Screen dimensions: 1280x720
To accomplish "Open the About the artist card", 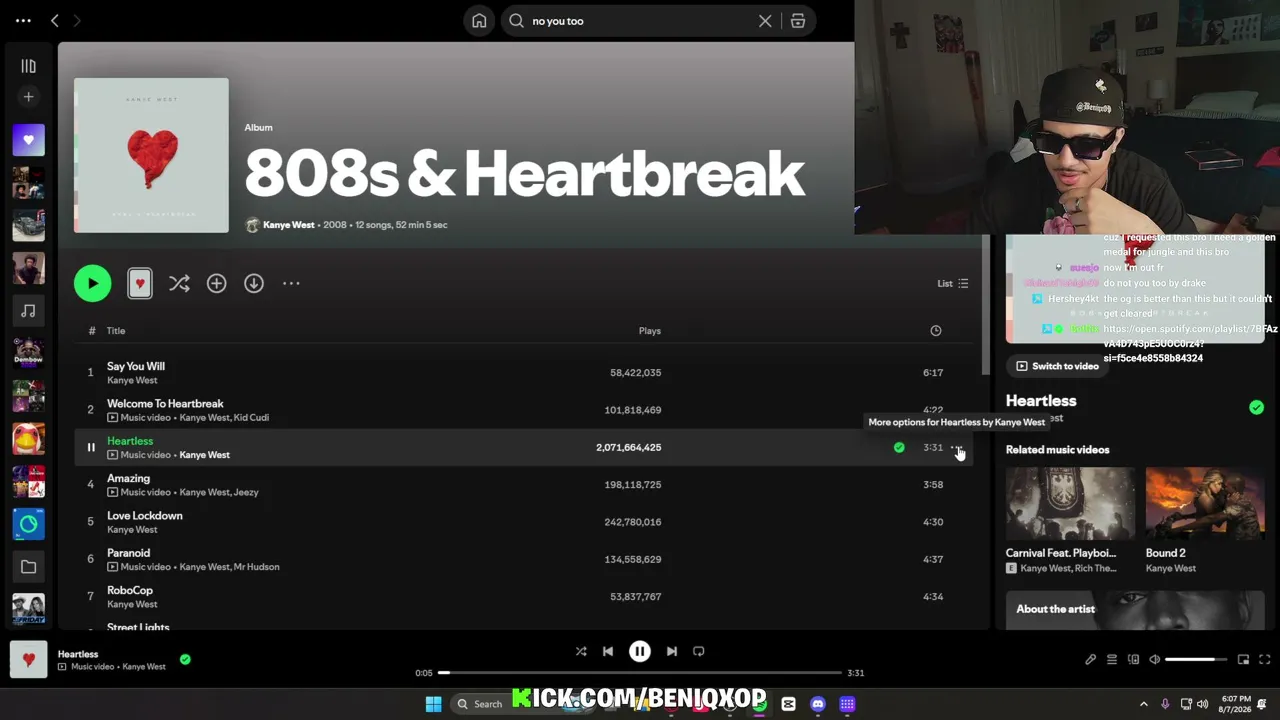I will coord(1135,610).
